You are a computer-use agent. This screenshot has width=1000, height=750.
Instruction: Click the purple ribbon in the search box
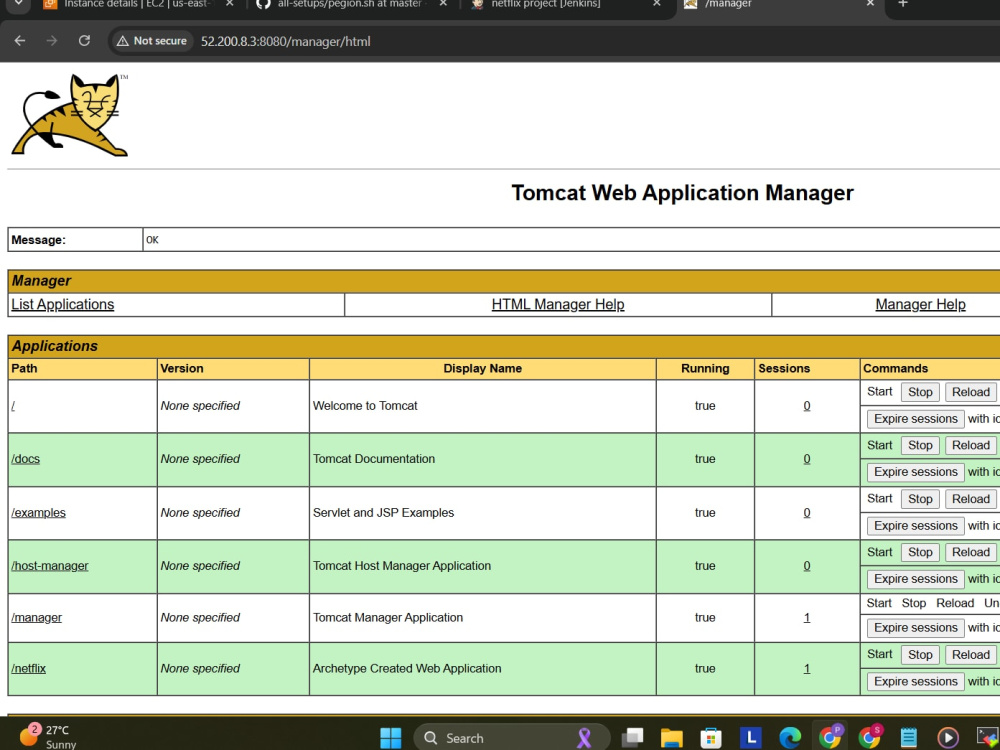(x=584, y=738)
